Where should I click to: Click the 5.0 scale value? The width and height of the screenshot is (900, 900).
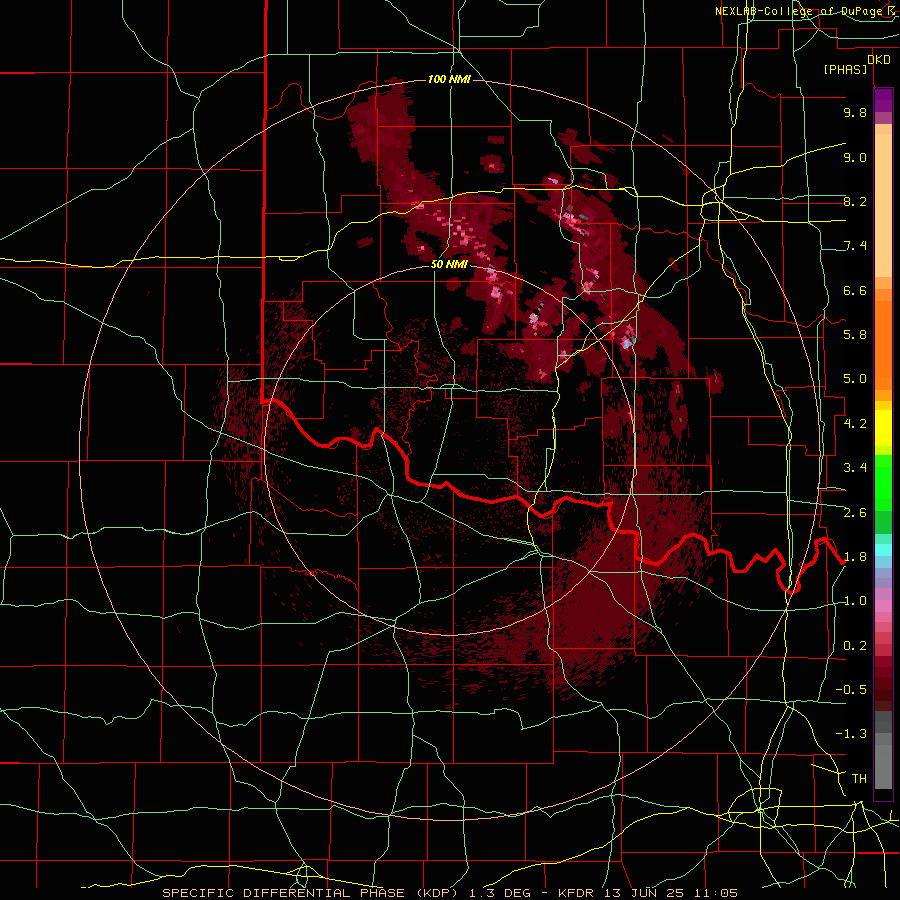855,379
